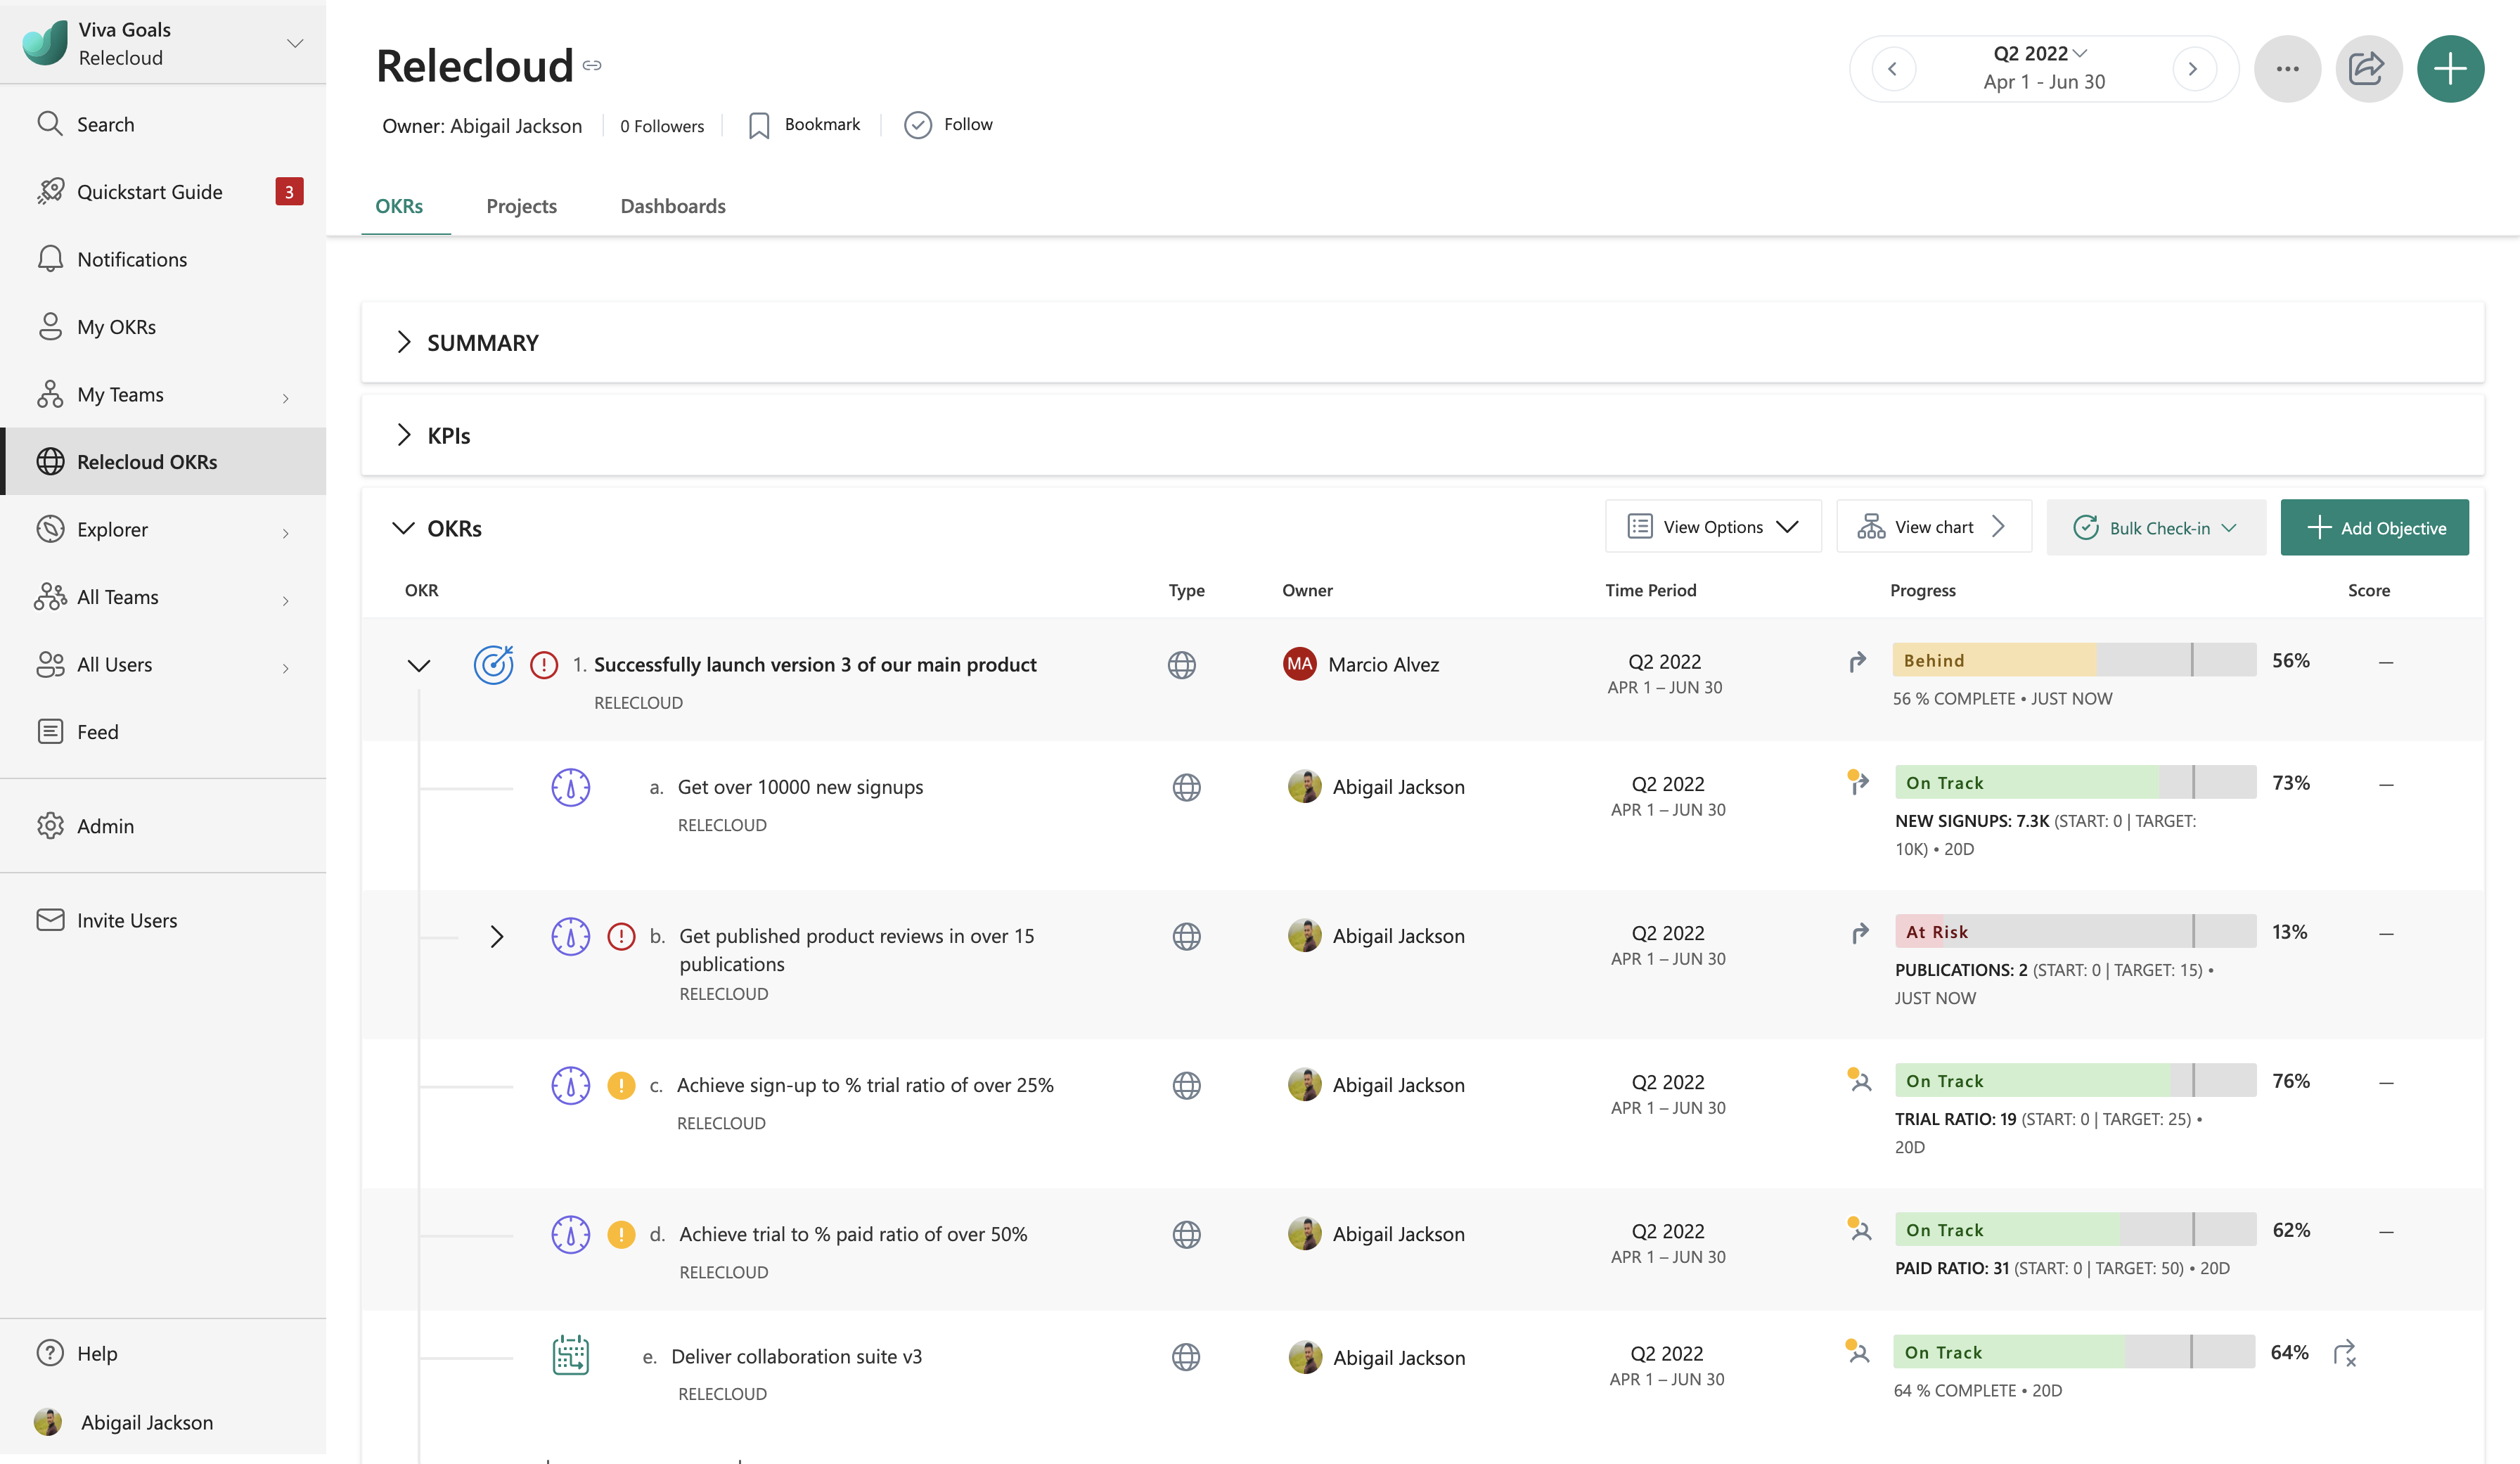Switch to the Dashboards tab

pyautogui.click(x=673, y=206)
